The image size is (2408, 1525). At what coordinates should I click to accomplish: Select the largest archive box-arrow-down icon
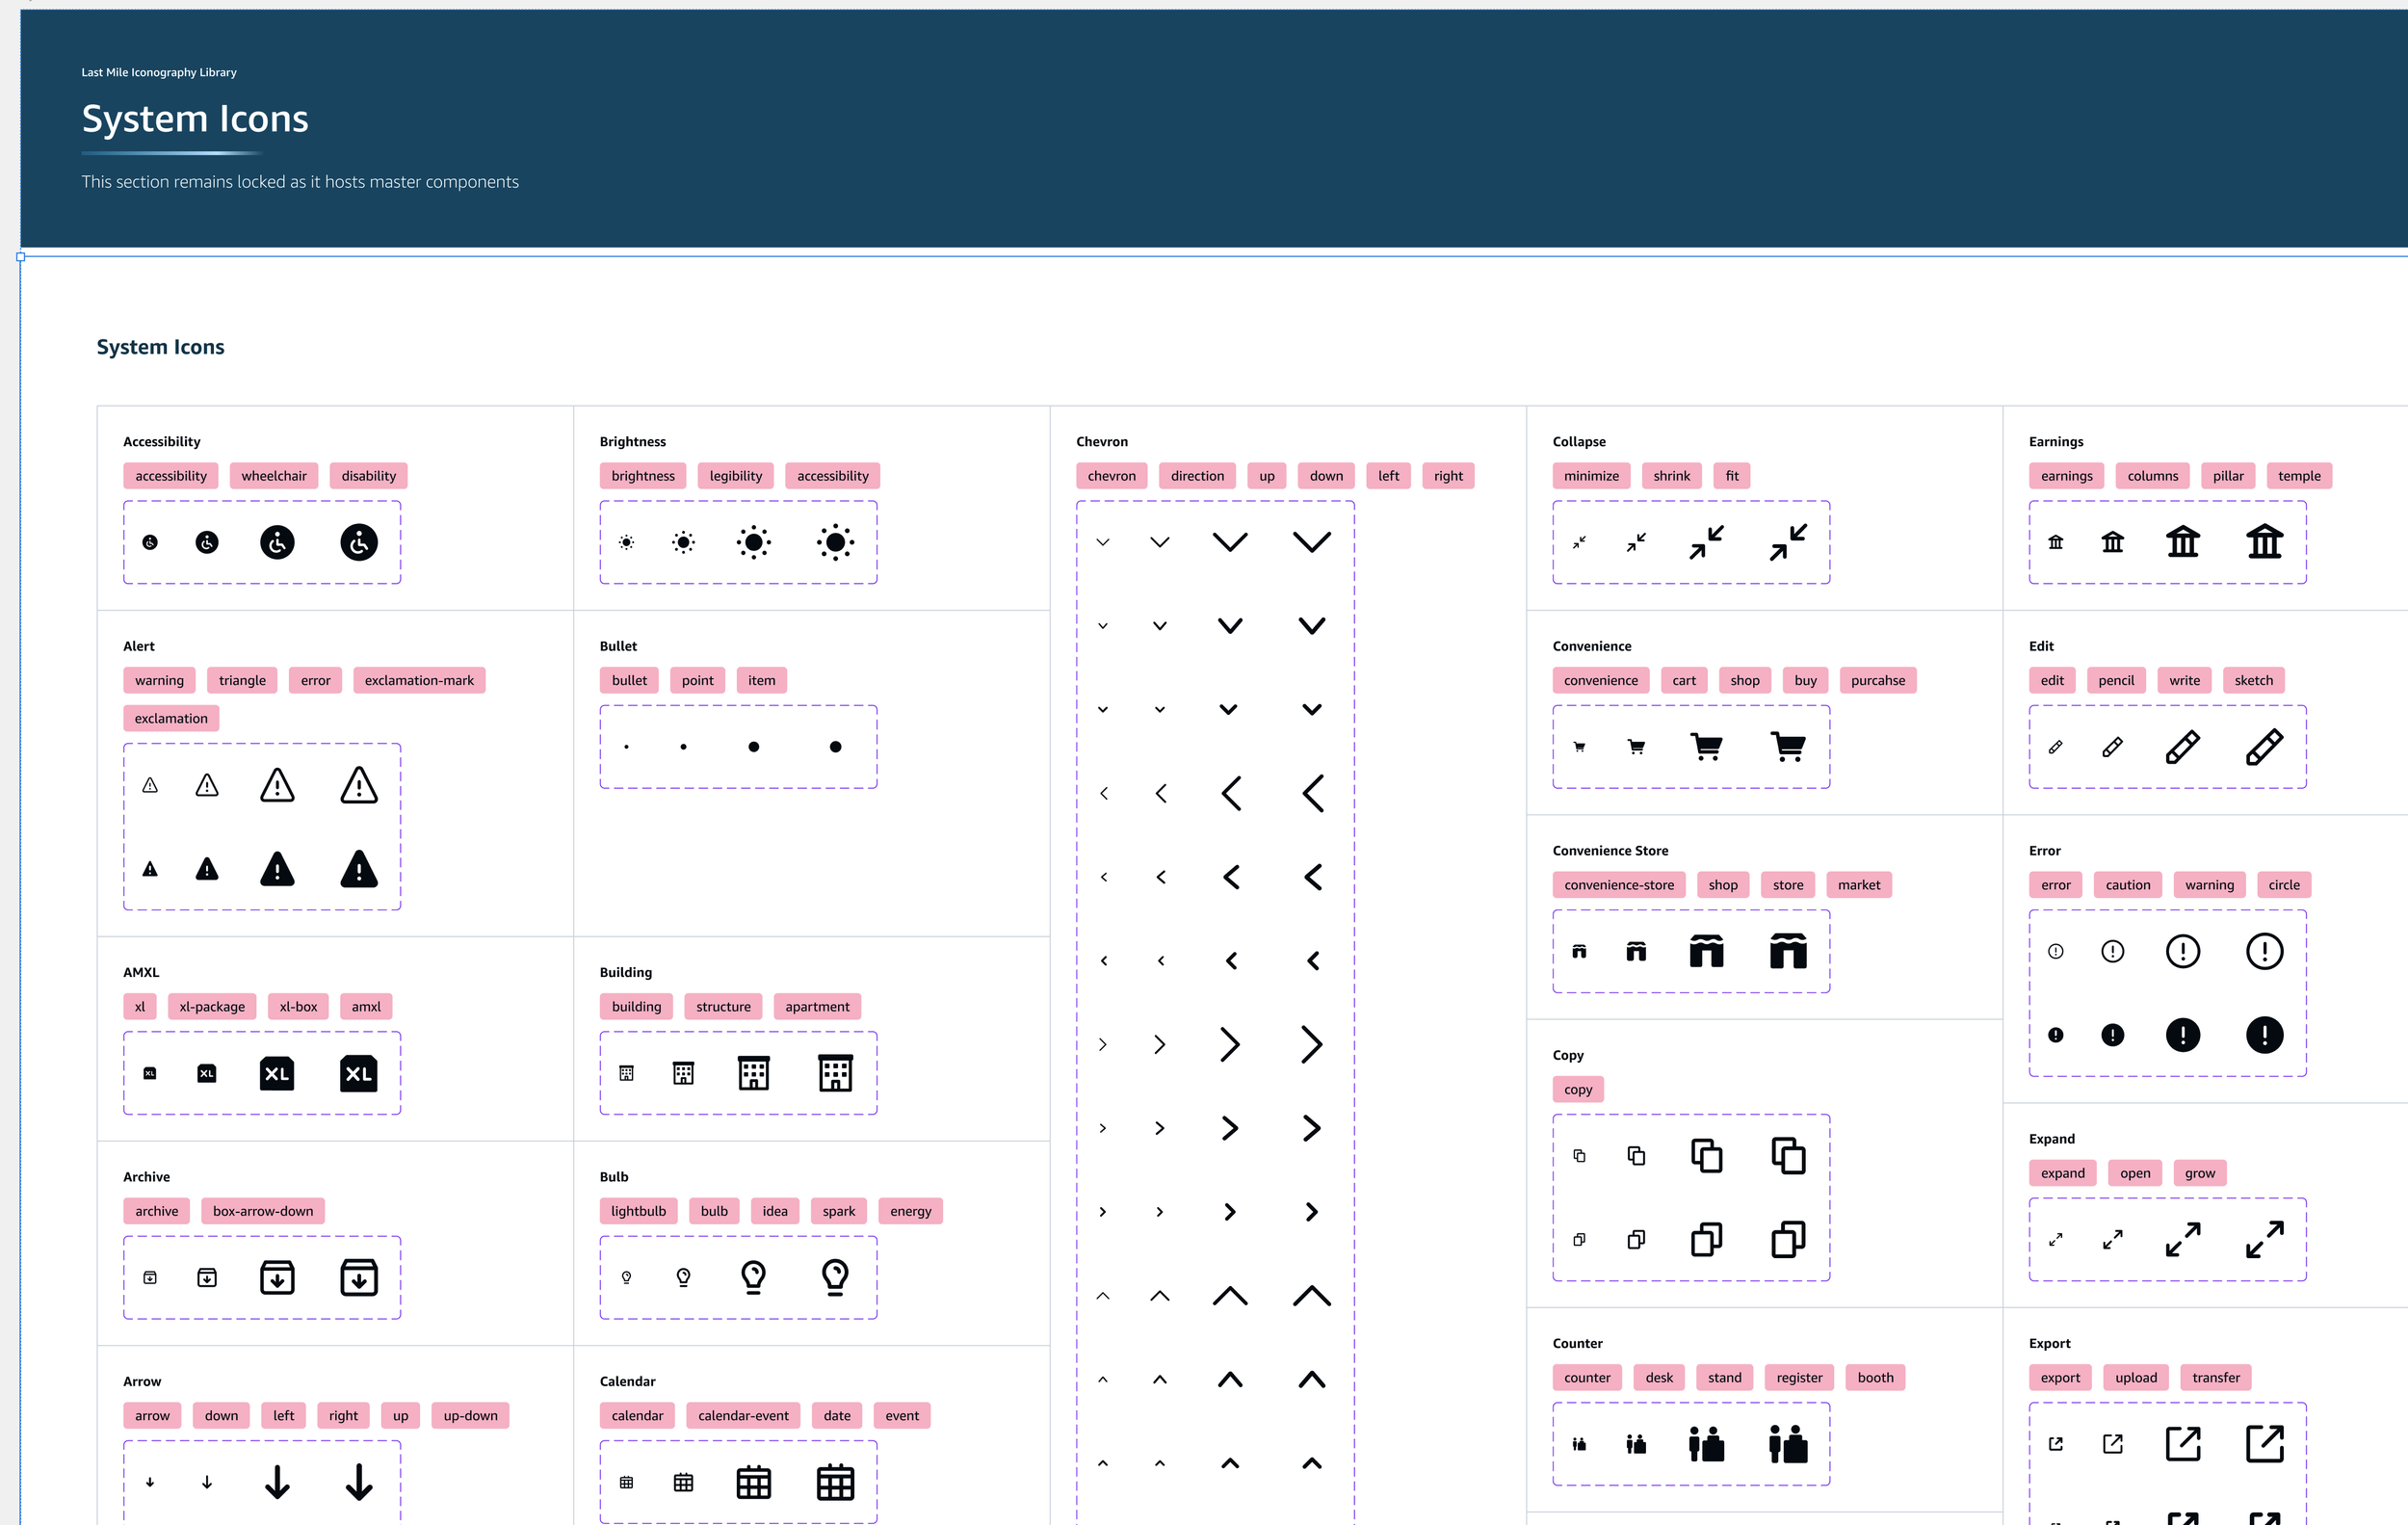[359, 1277]
